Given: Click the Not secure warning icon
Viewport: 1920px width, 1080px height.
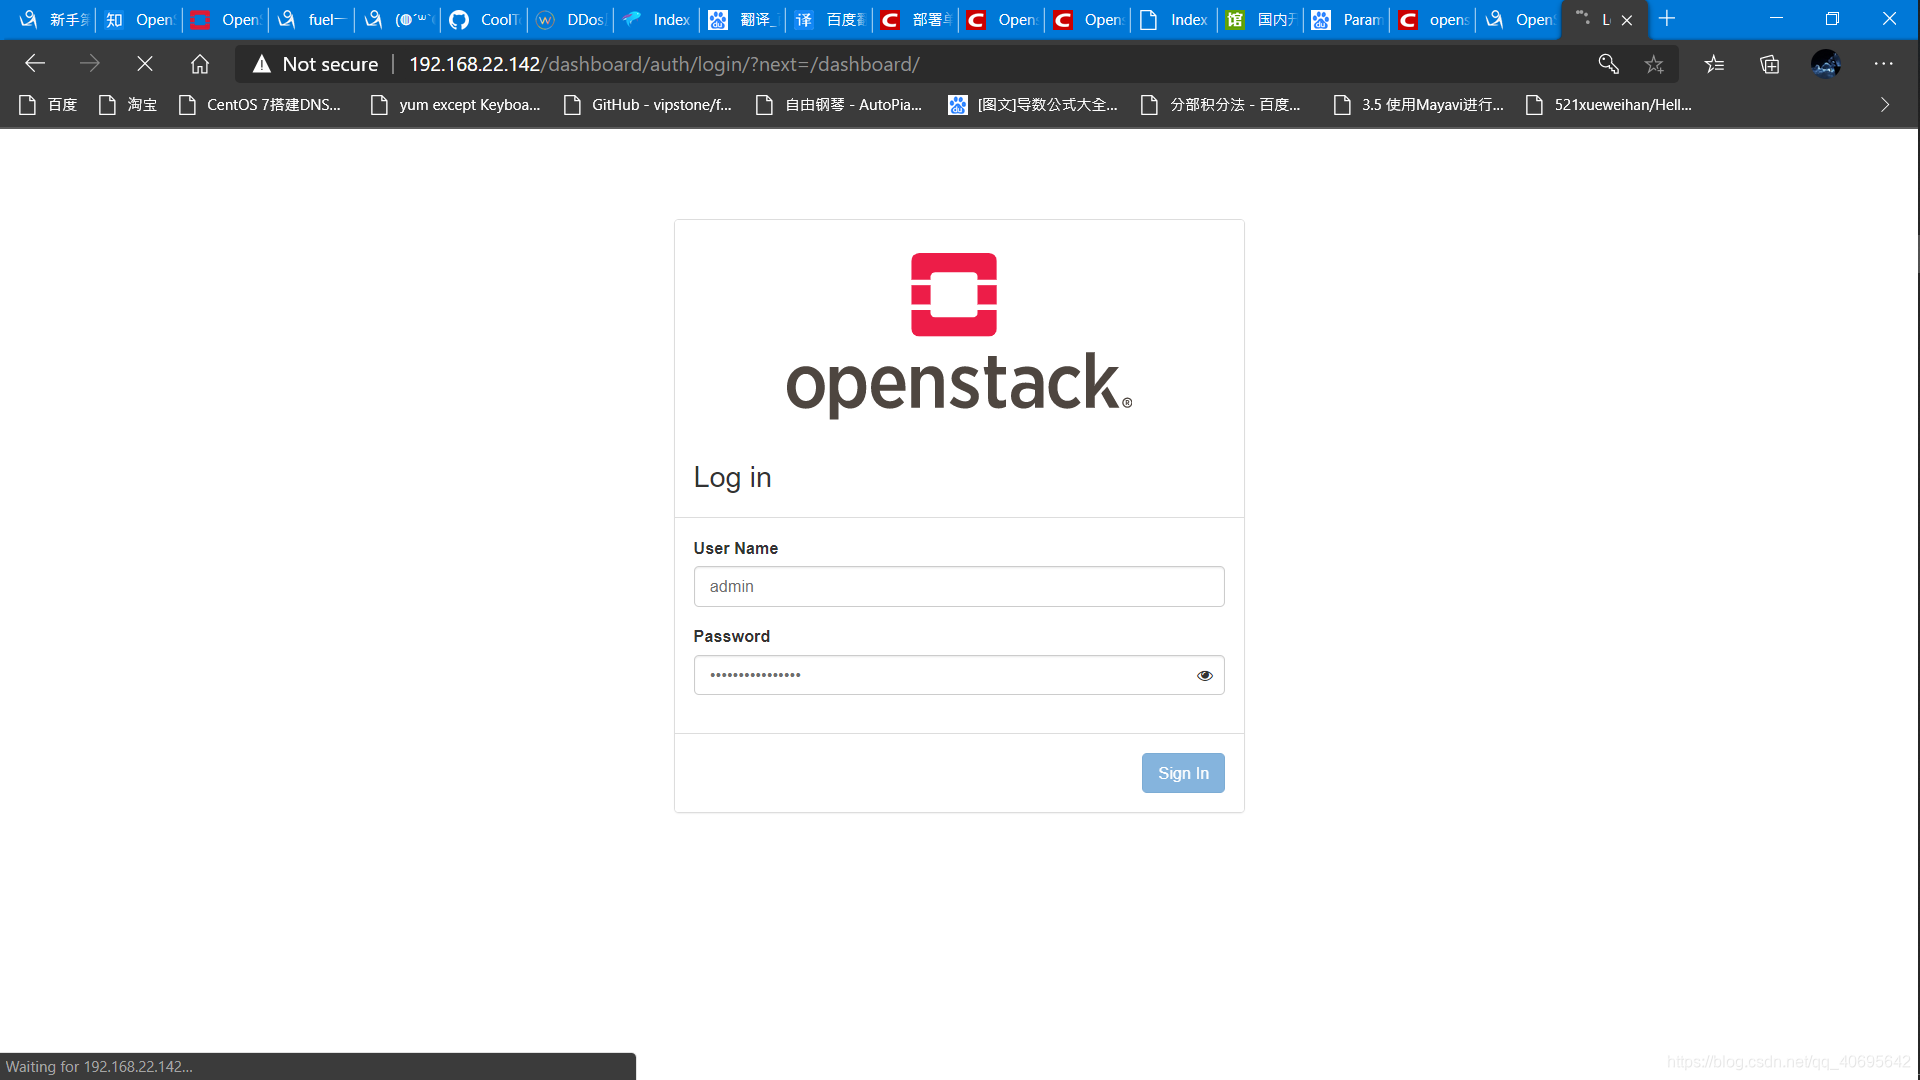Looking at the screenshot, I should click(x=262, y=64).
